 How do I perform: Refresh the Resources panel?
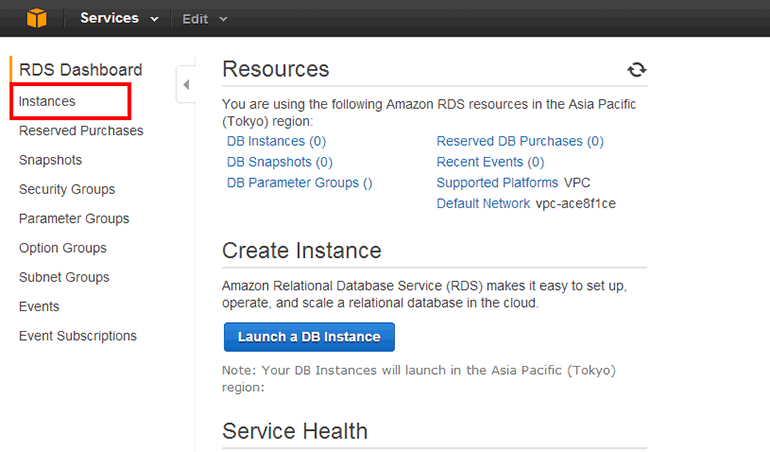click(636, 69)
